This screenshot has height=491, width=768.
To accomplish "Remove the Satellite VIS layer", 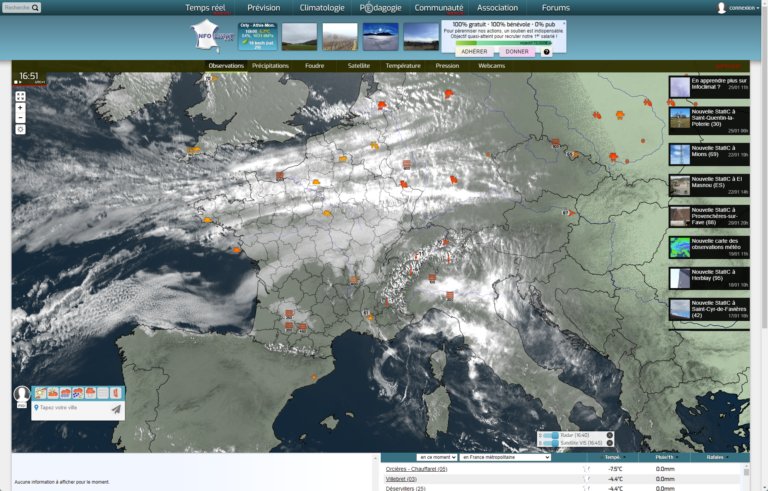I will pyautogui.click(x=610, y=443).
